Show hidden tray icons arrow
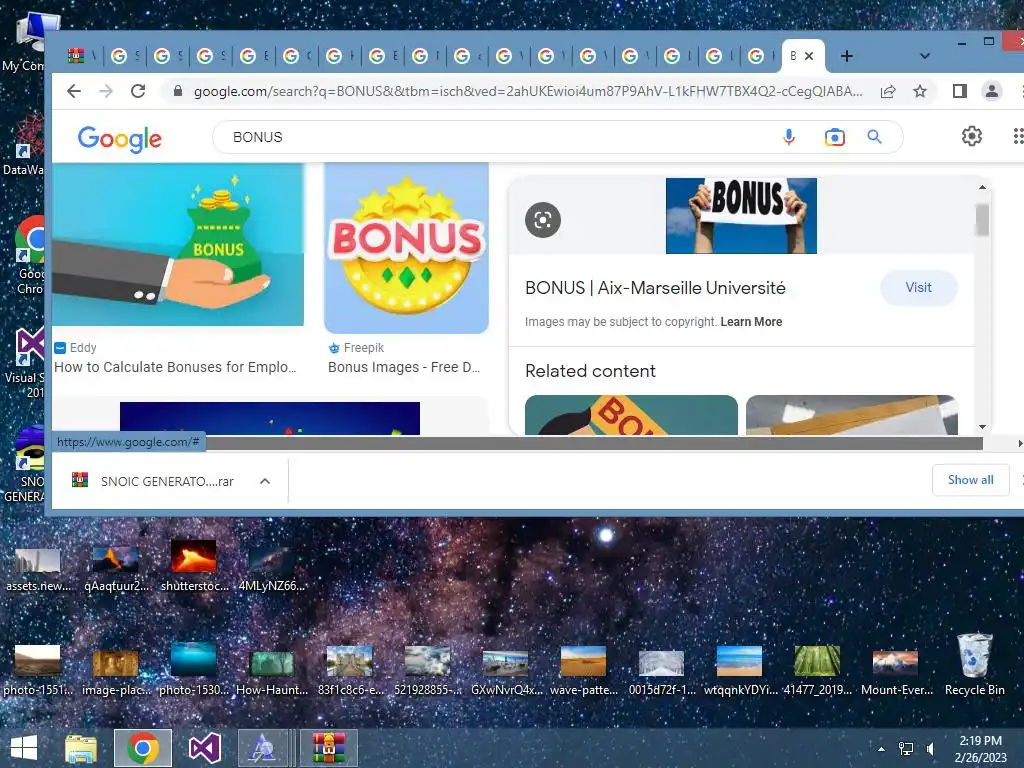This screenshot has height=768, width=1024. (881, 749)
